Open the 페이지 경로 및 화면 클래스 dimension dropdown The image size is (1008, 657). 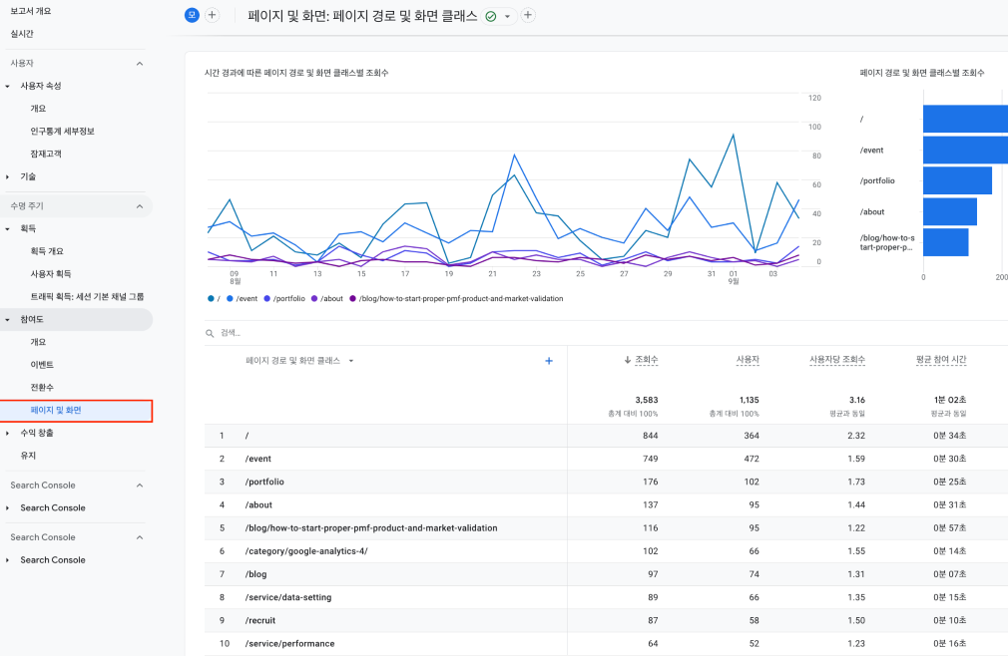[351, 361]
